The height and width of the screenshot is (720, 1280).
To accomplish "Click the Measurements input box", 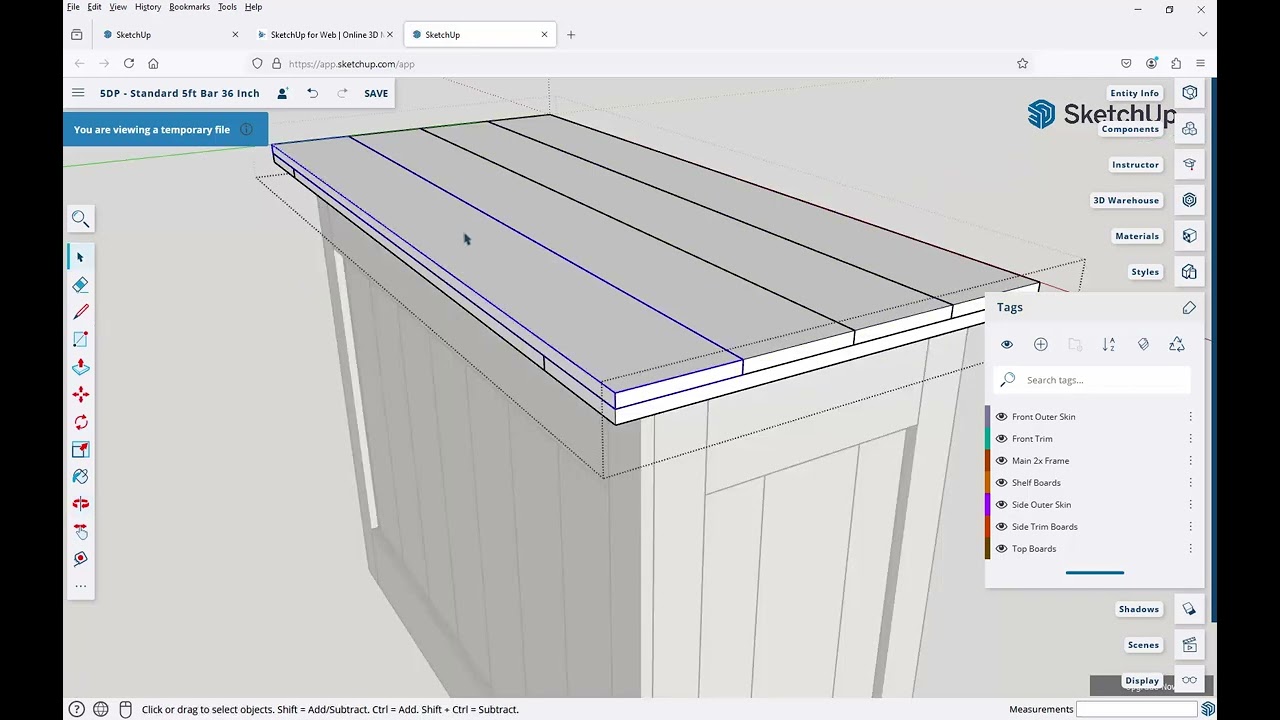I will [1136, 709].
